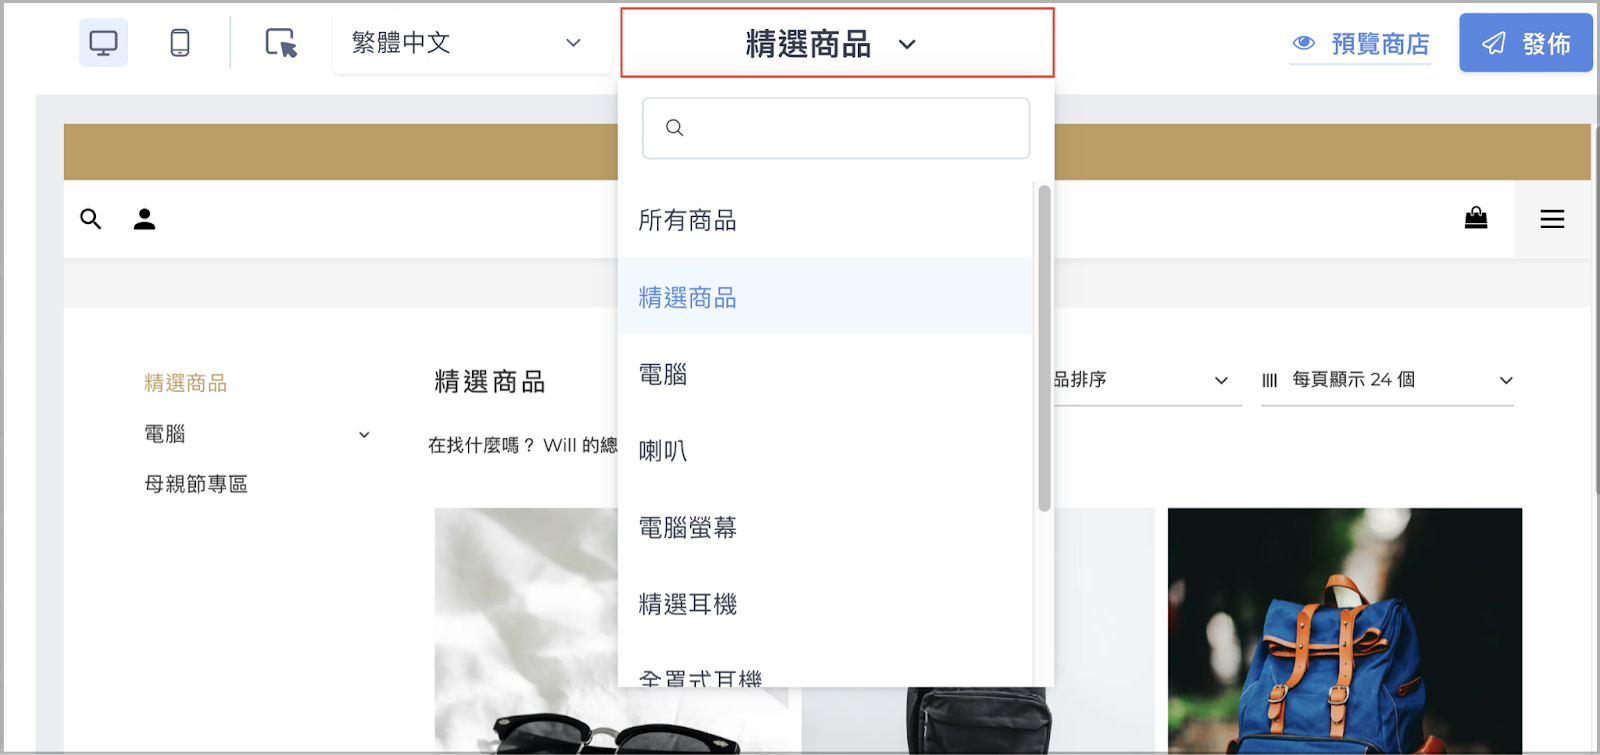Click 電腦 category in the left sidebar
The height and width of the screenshot is (755, 1600).
pos(165,434)
